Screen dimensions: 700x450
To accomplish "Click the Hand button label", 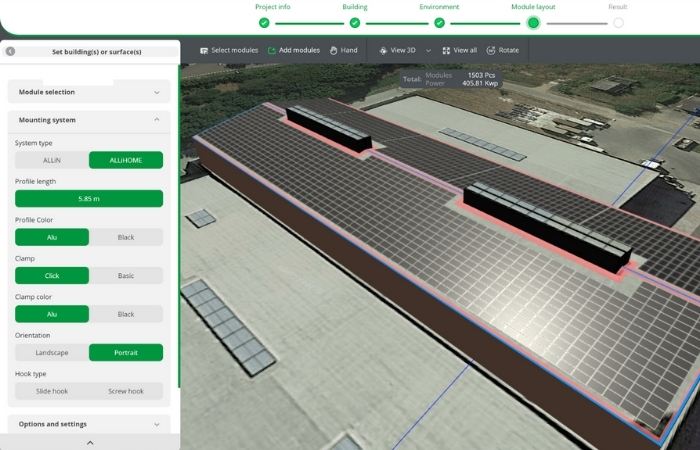I will pyautogui.click(x=349, y=50).
